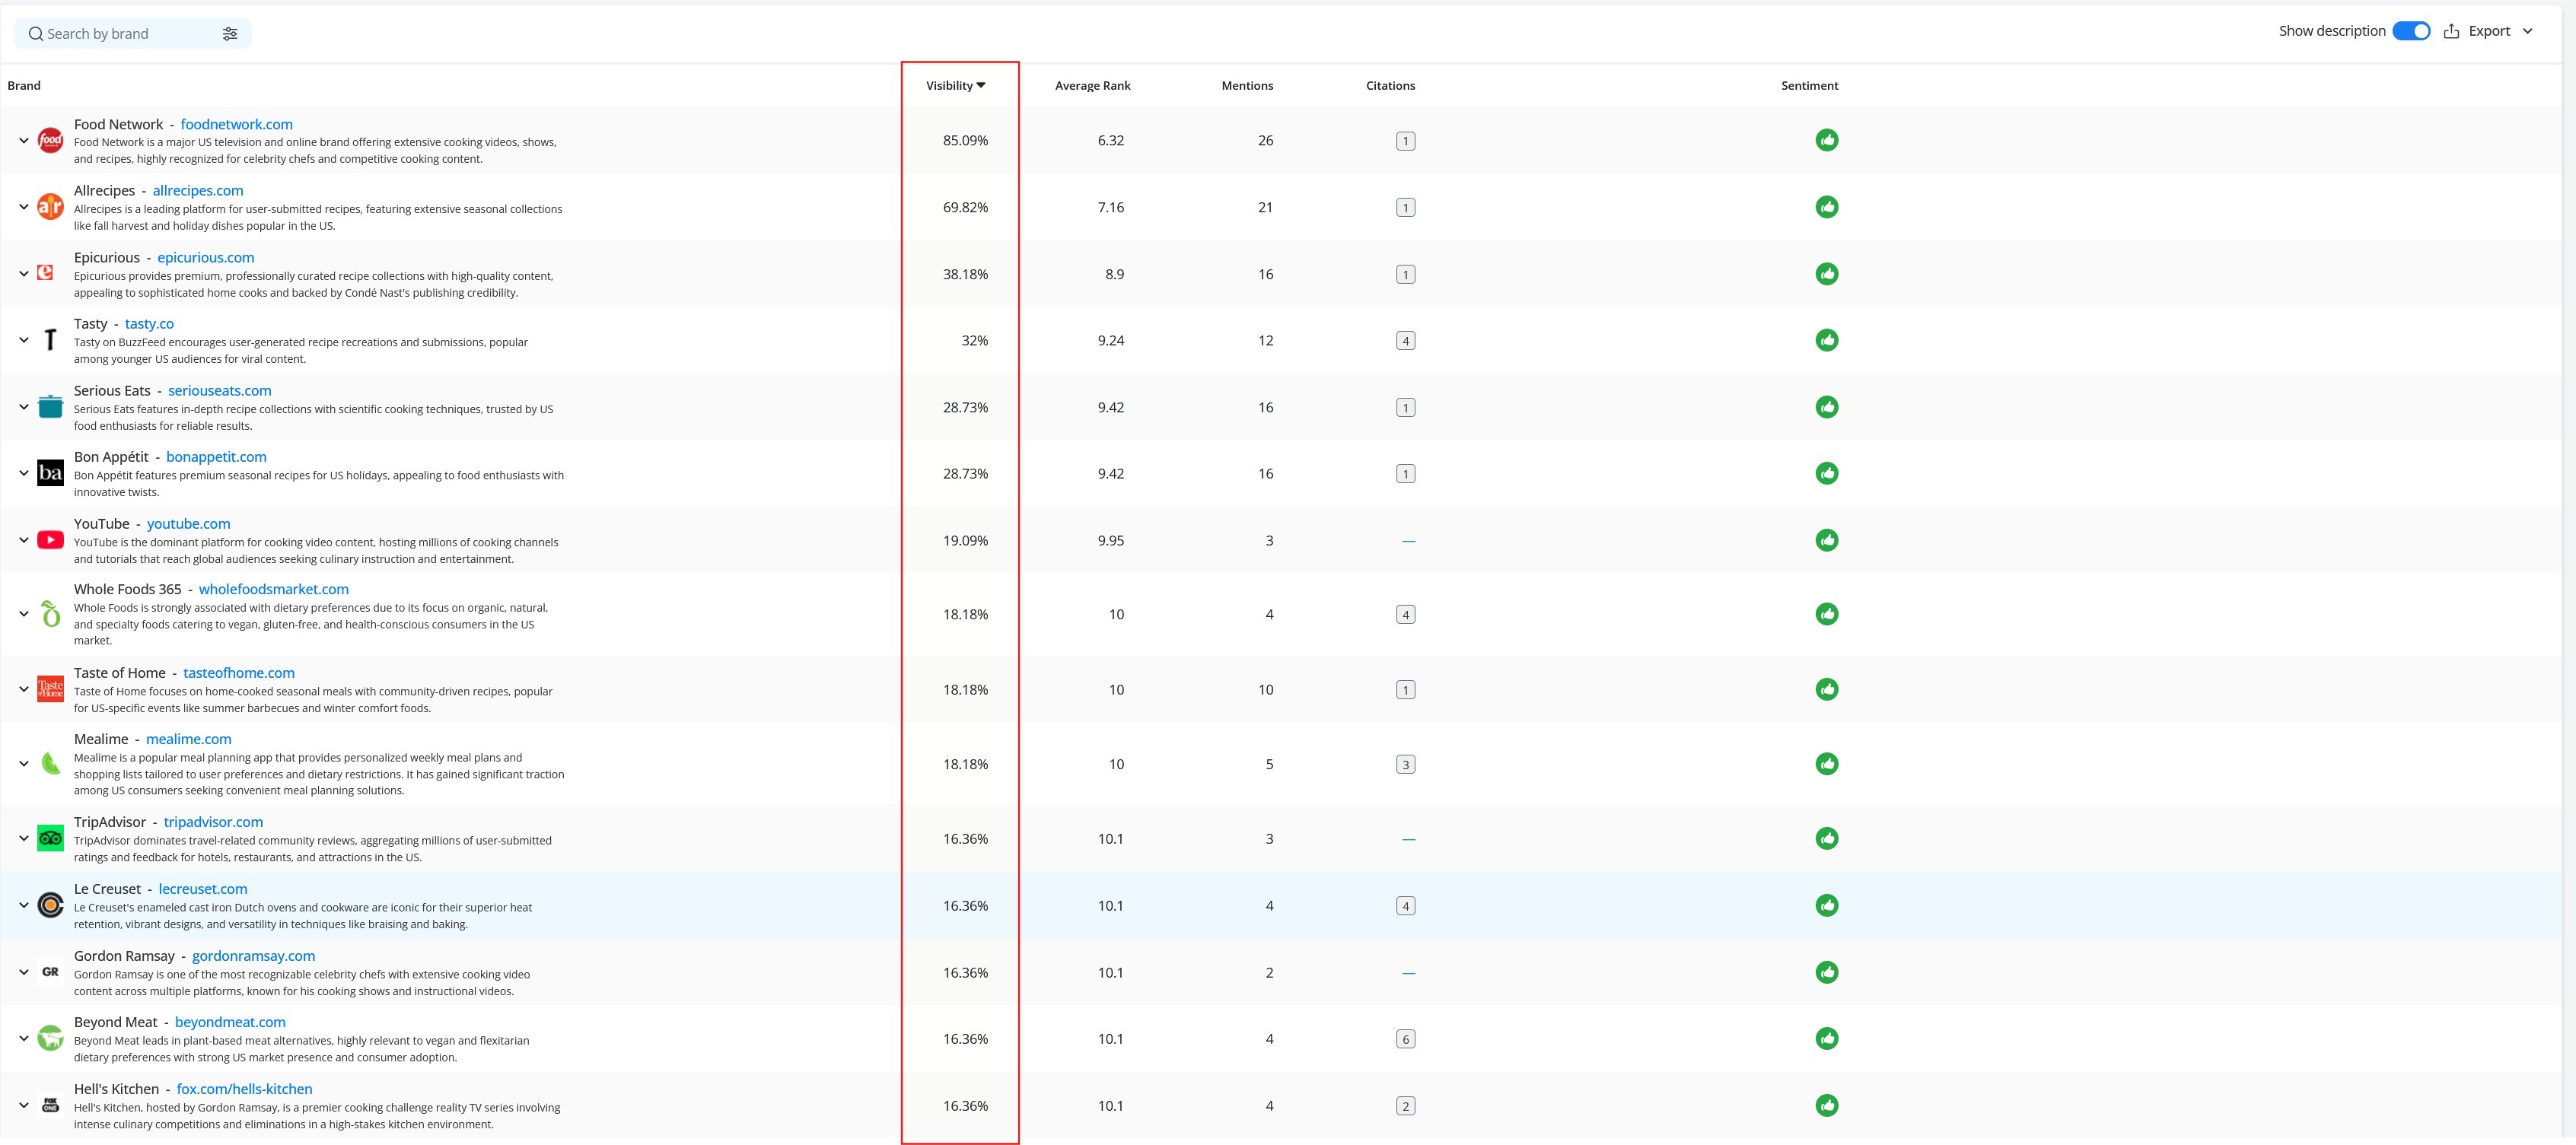2576x1145 pixels.
Task: Click the Le Creuset ring logo
Action: point(50,905)
